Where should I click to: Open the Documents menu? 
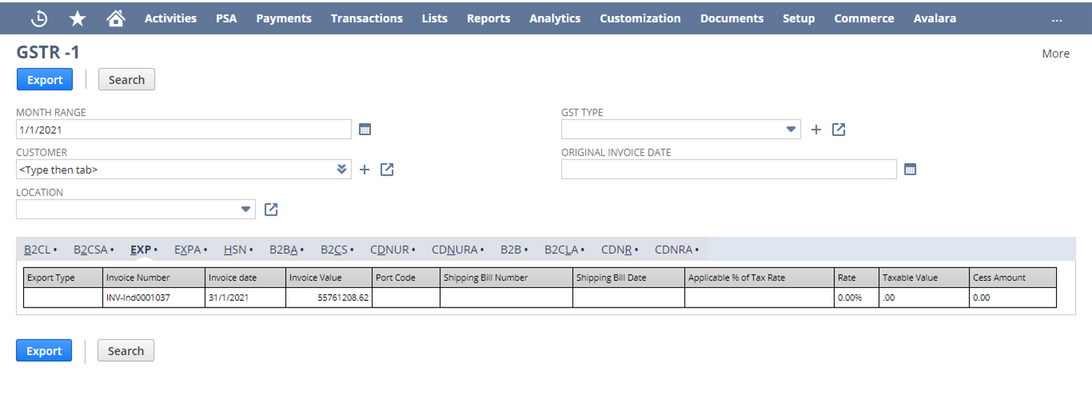732,19
